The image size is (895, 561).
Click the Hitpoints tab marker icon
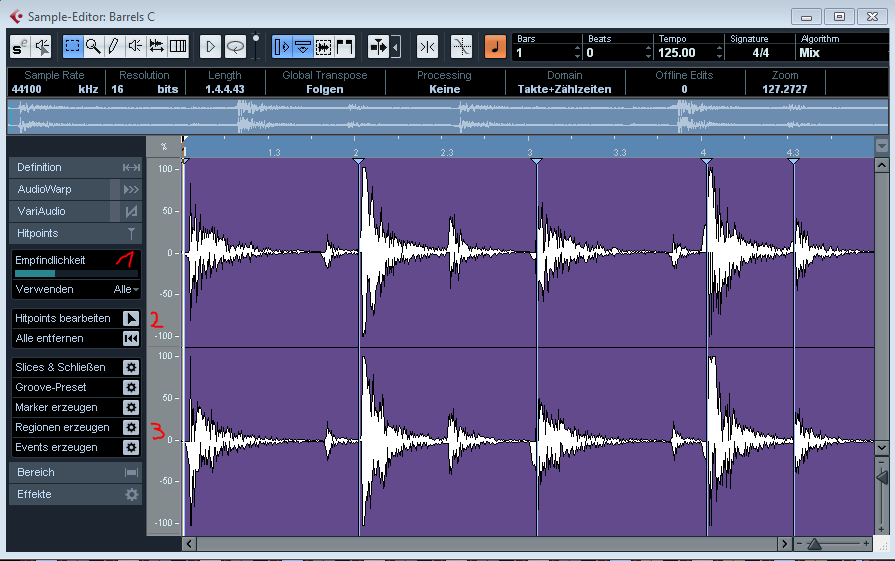(x=131, y=233)
